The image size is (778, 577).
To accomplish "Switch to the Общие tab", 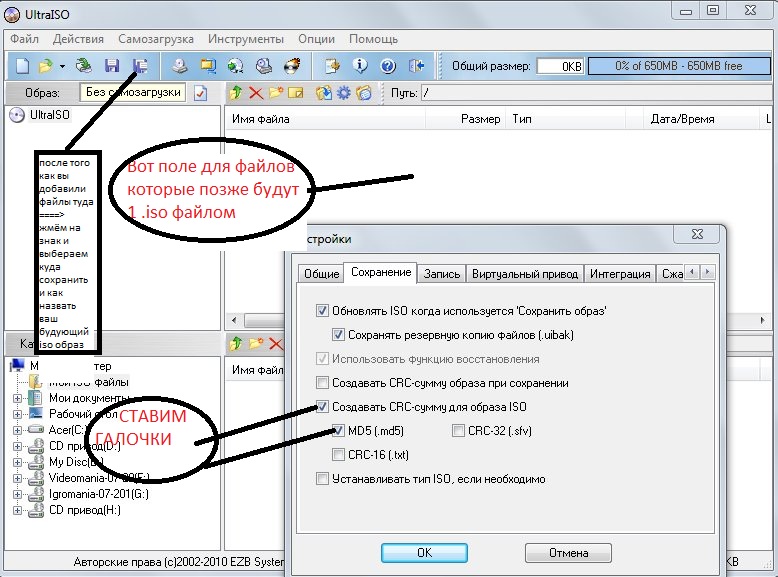I will coord(322,274).
